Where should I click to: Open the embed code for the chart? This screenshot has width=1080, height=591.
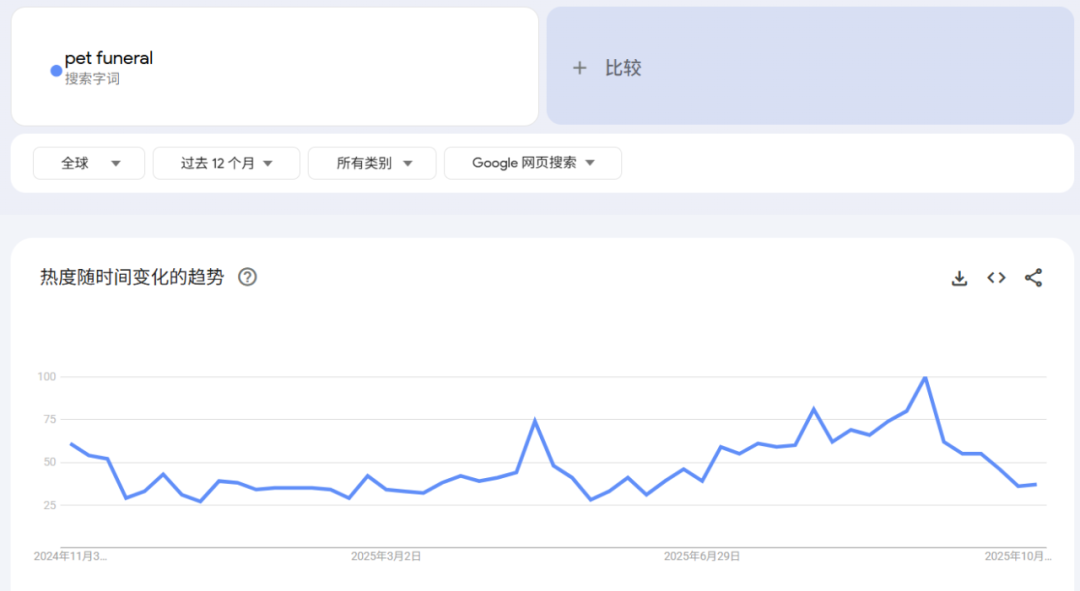click(996, 278)
